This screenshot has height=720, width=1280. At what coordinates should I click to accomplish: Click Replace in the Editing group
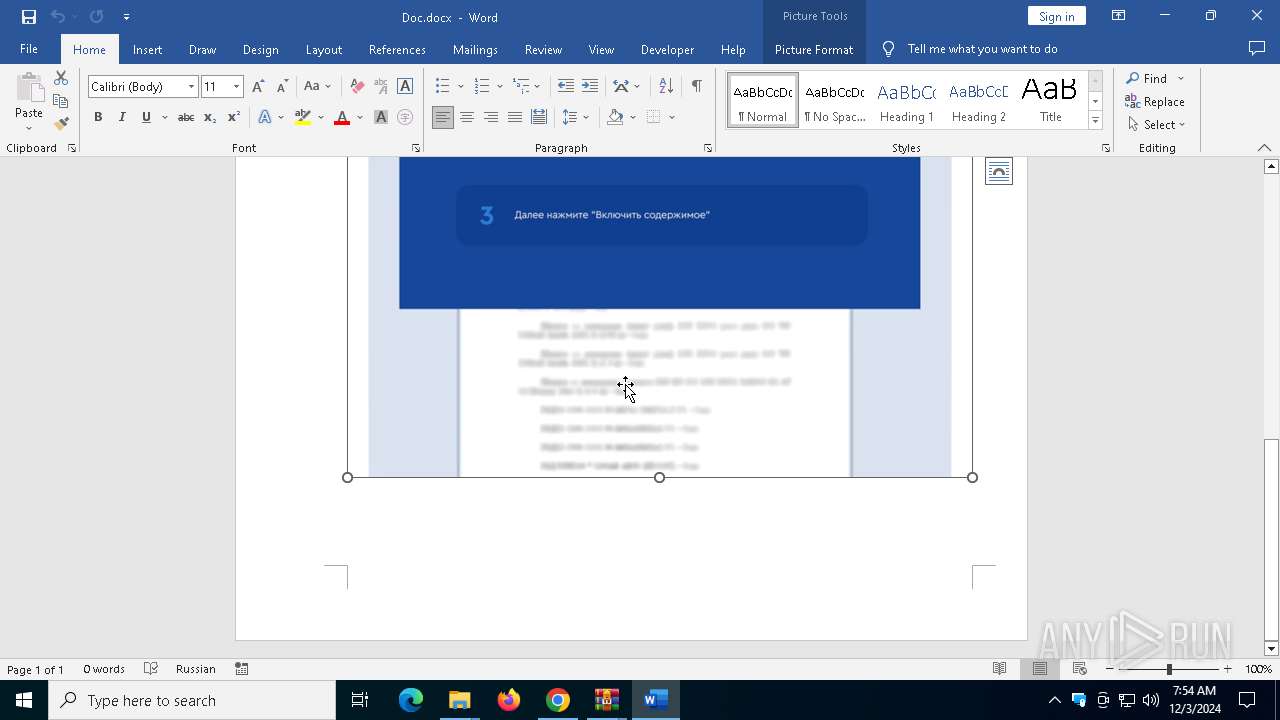[x=1155, y=101]
